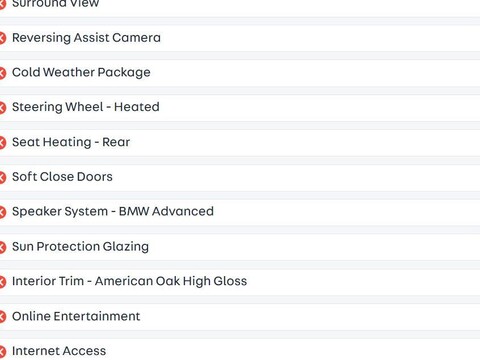Viewport: 480px width, 360px height.
Task: Click red X icon beside Sun Protection Glazing
Action: point(2,247)
